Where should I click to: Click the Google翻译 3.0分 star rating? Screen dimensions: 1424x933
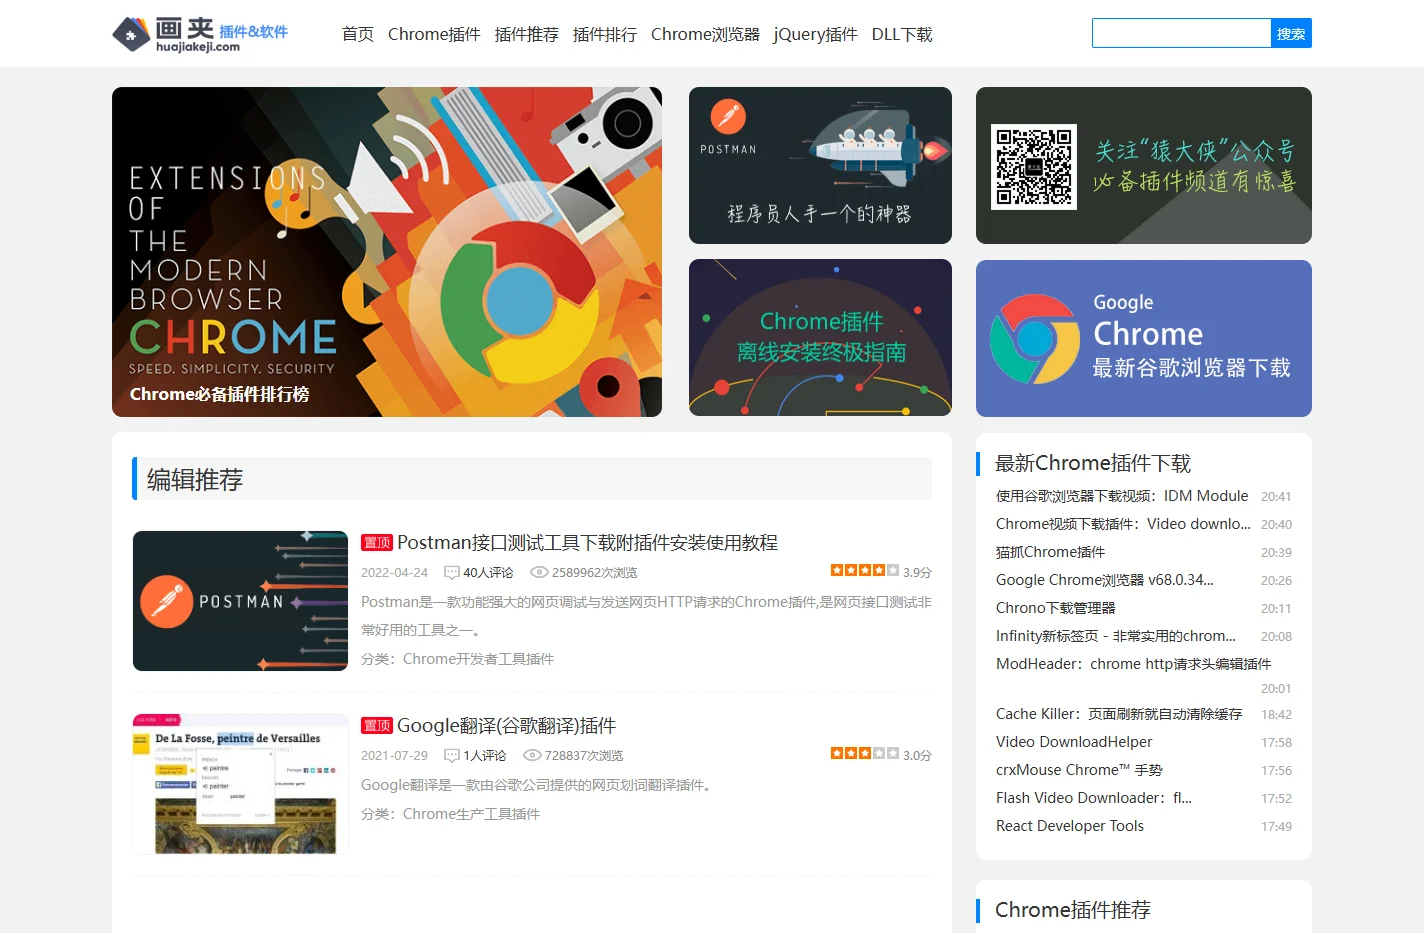pyautogui.click(x=864, y=753)
